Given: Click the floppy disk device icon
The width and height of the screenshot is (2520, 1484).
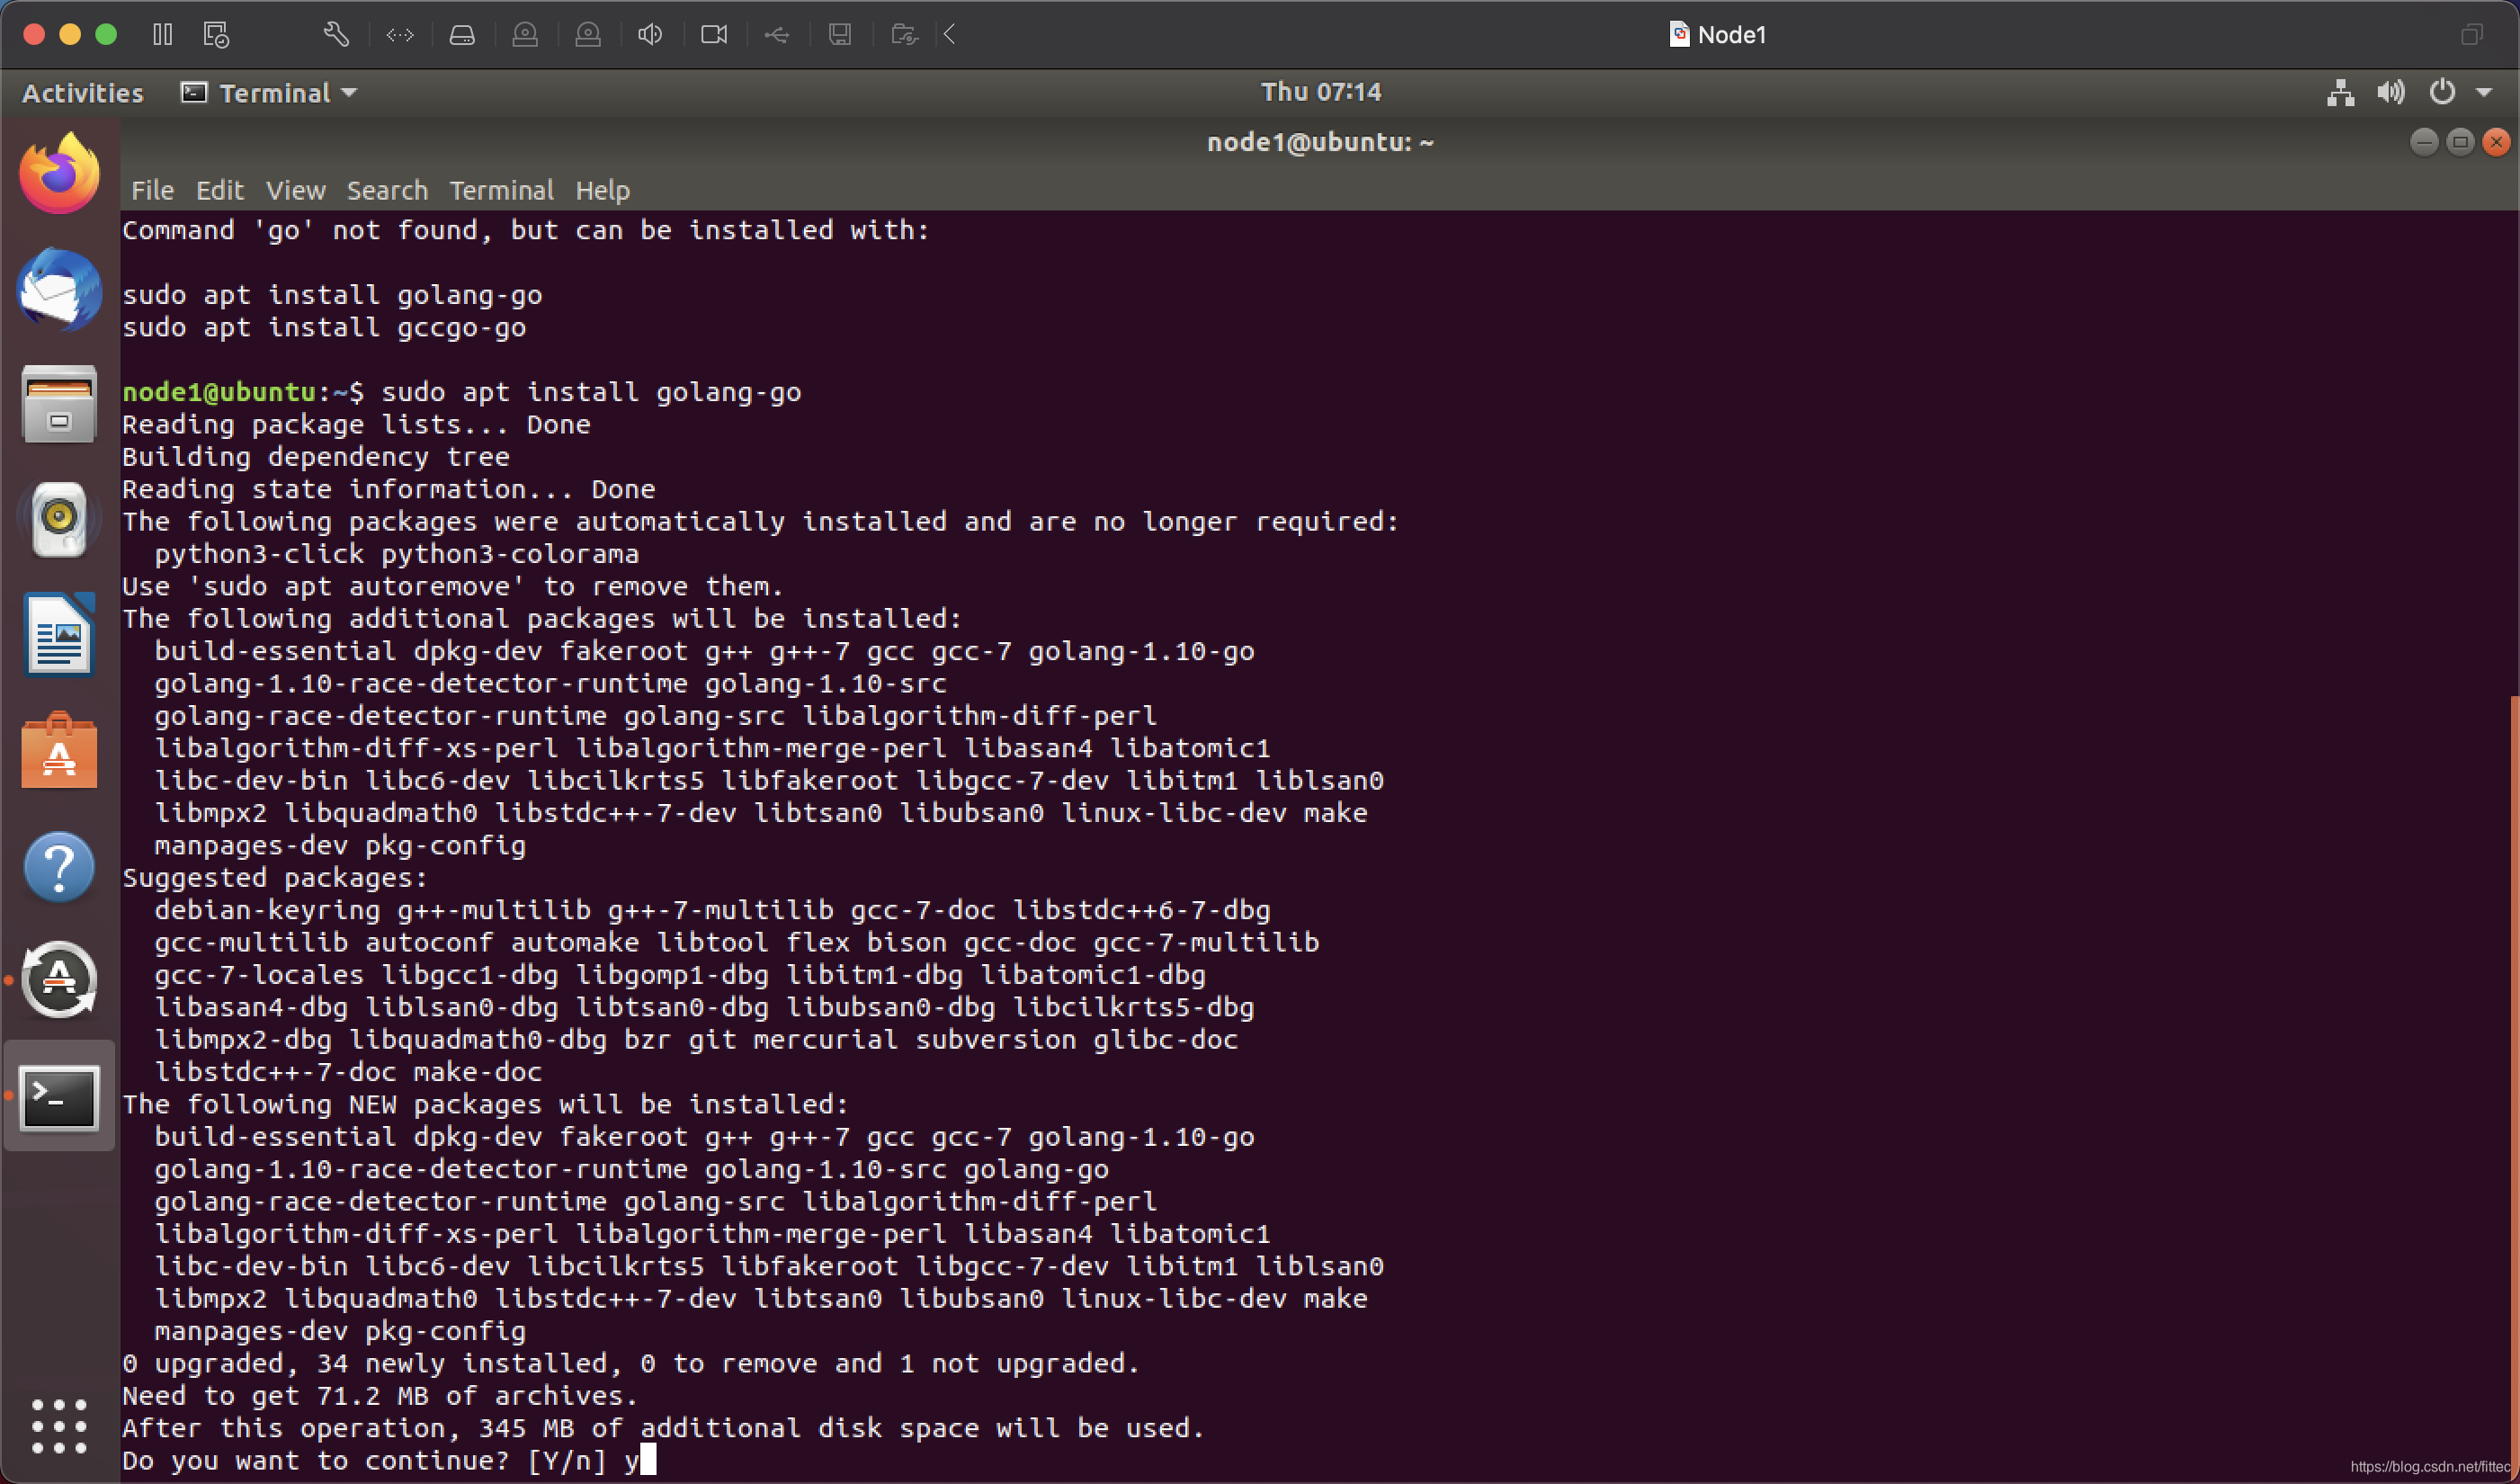Looking at the screenshot, I should (840, 35).
